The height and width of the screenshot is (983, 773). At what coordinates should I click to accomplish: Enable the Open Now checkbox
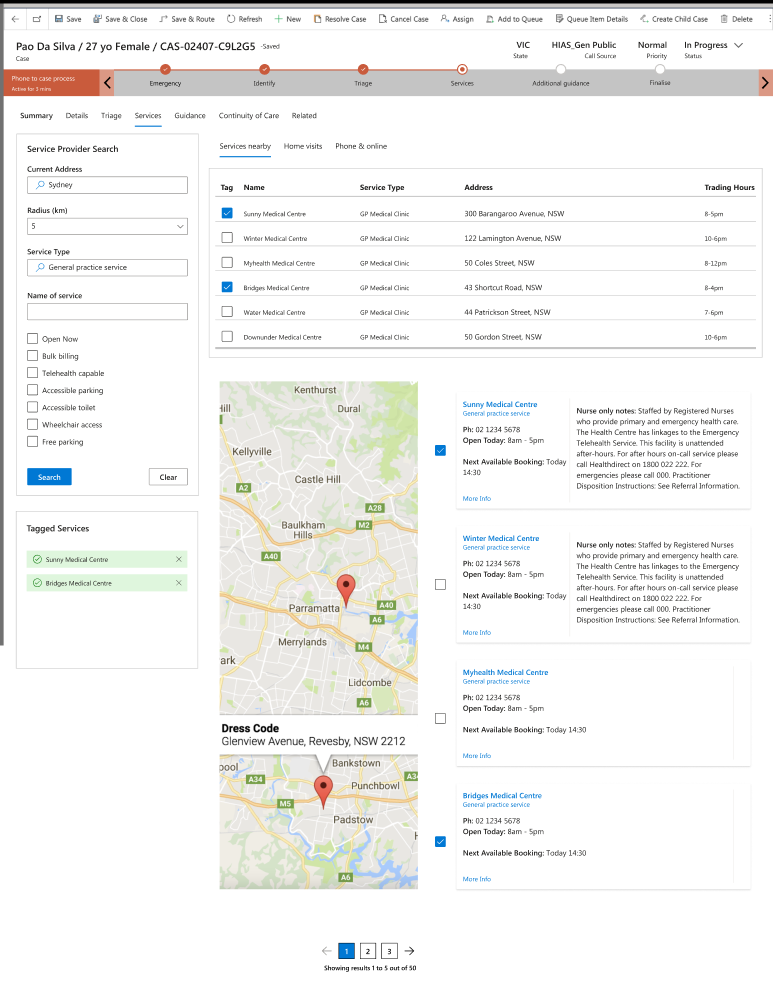33,339
